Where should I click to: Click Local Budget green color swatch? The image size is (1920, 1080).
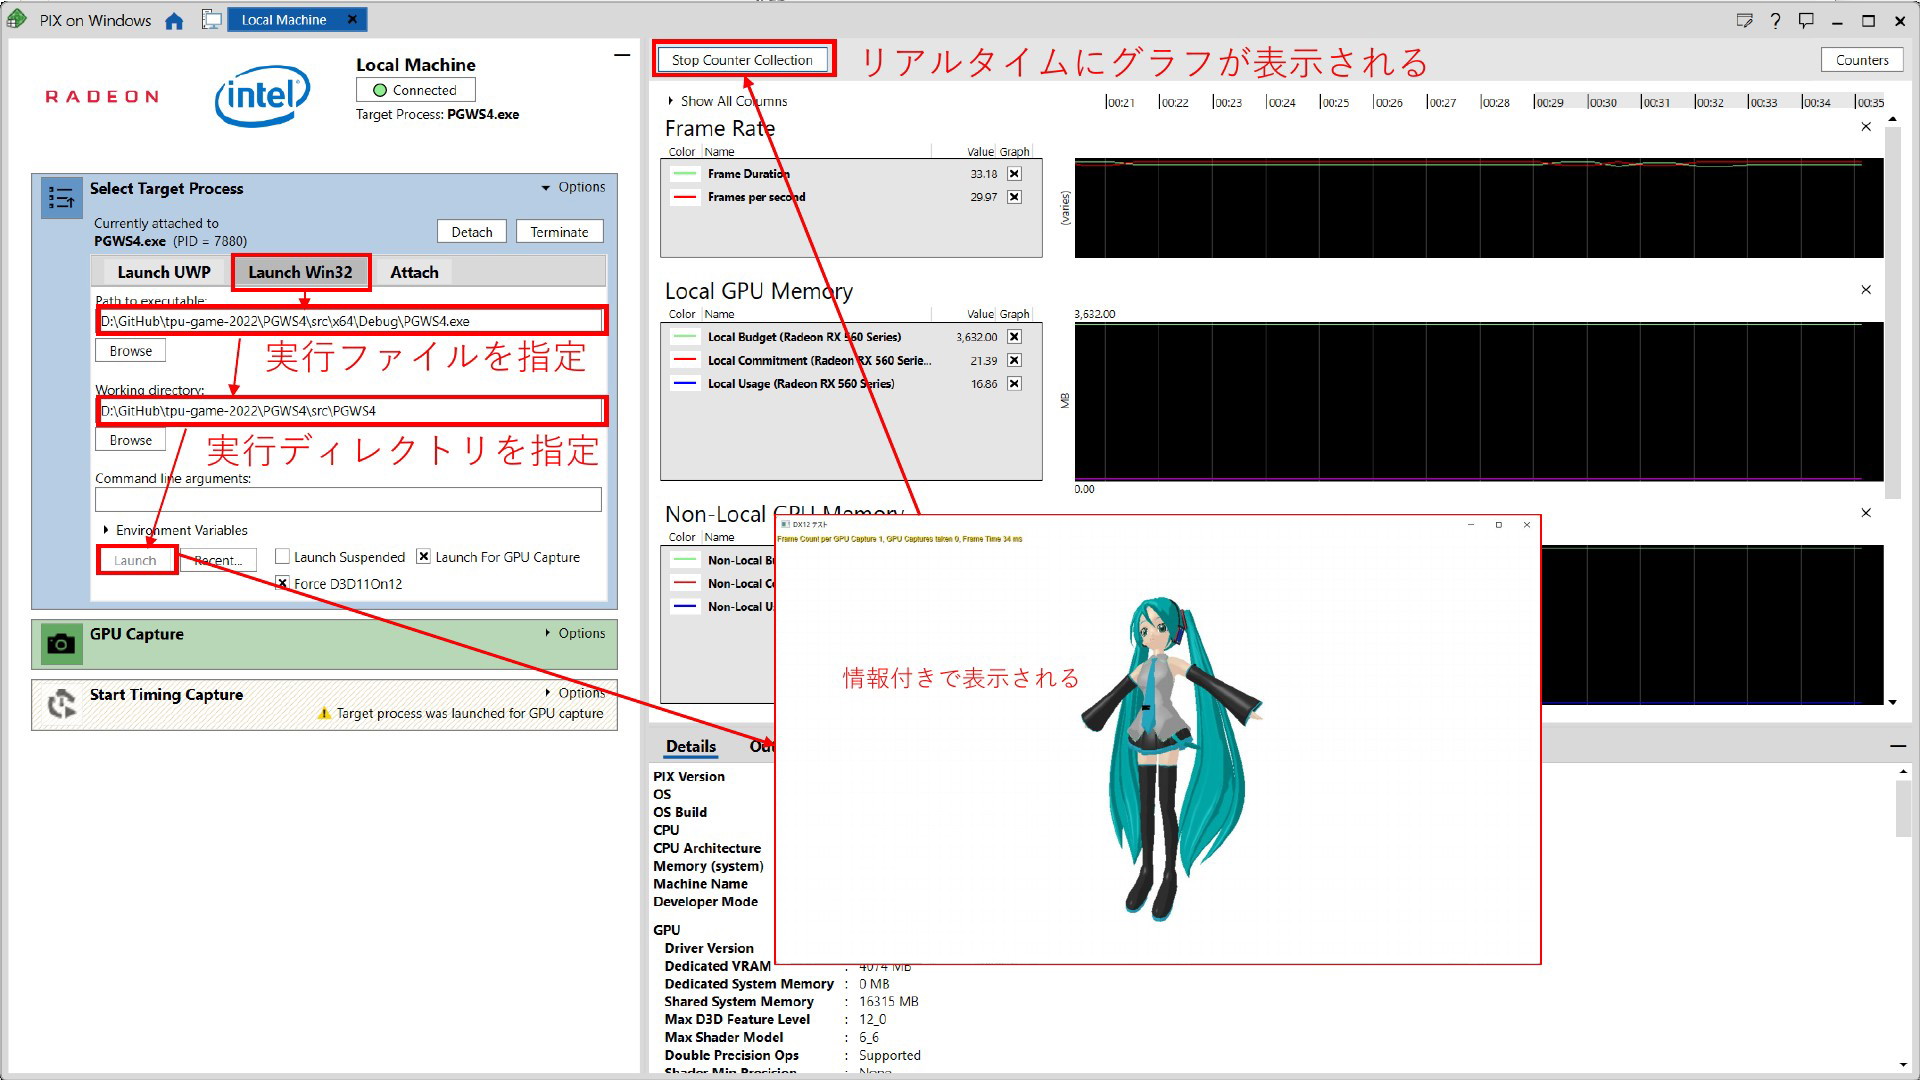685,337
